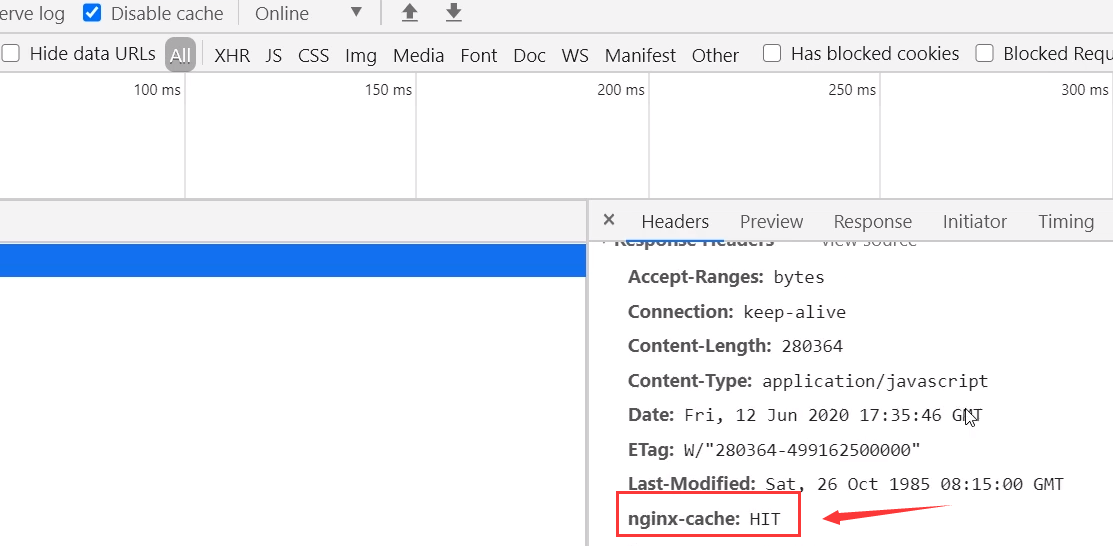Select the All filter button

(x=180, y=55)
